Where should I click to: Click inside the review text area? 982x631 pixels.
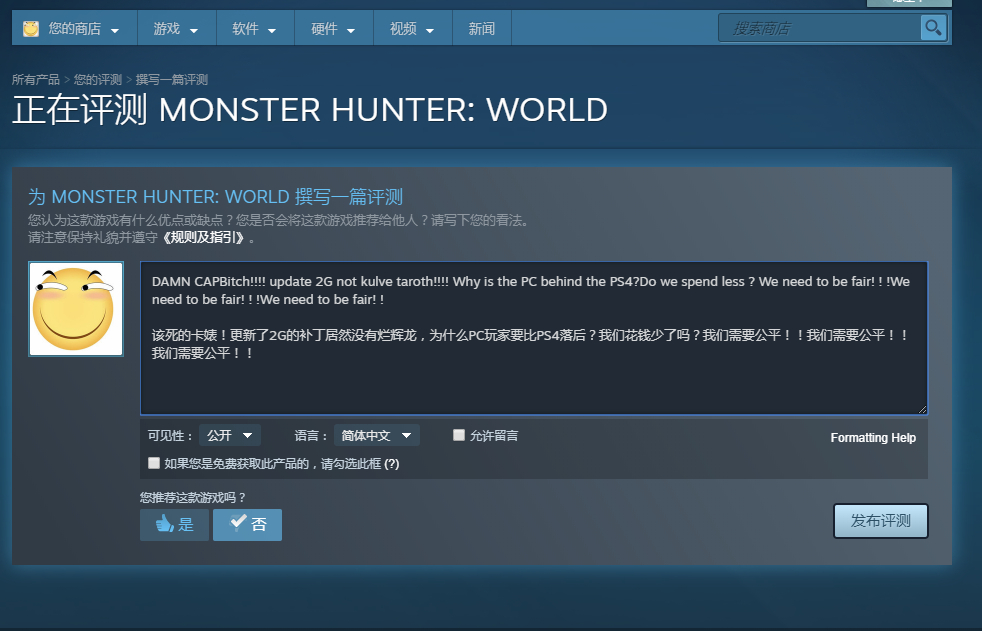click(534, 338)
